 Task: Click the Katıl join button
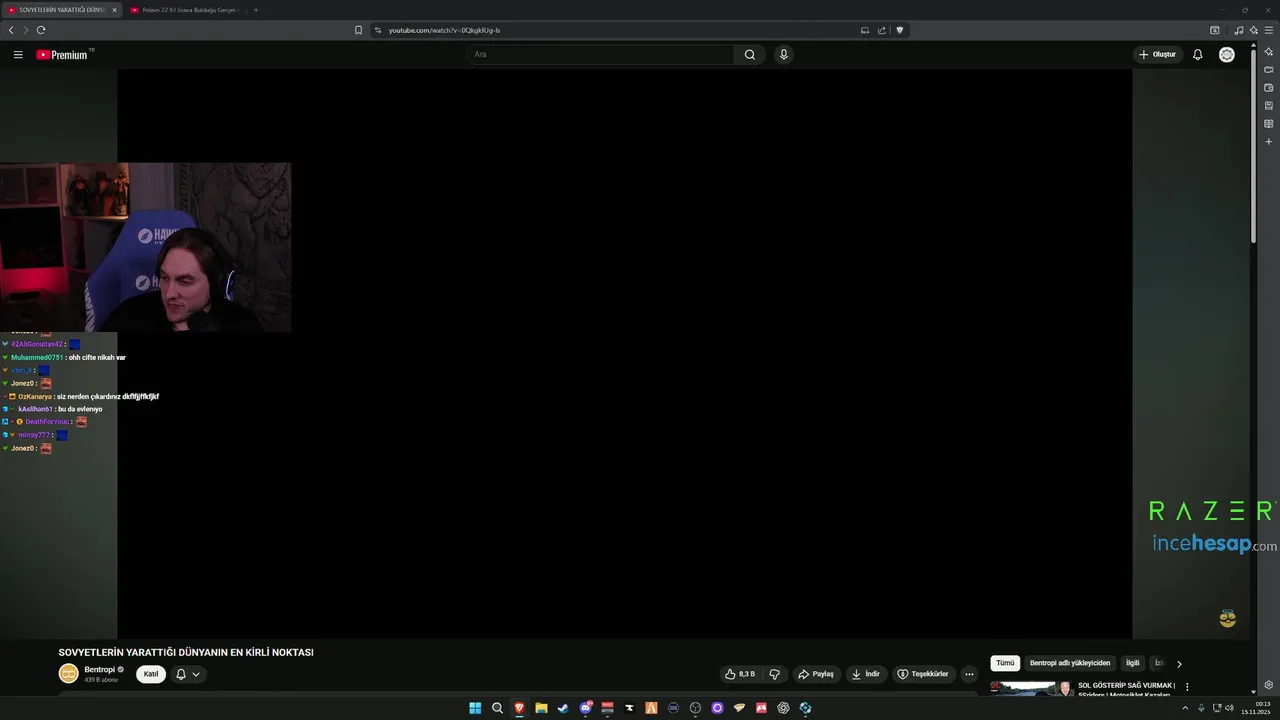(x=151, y=674)
